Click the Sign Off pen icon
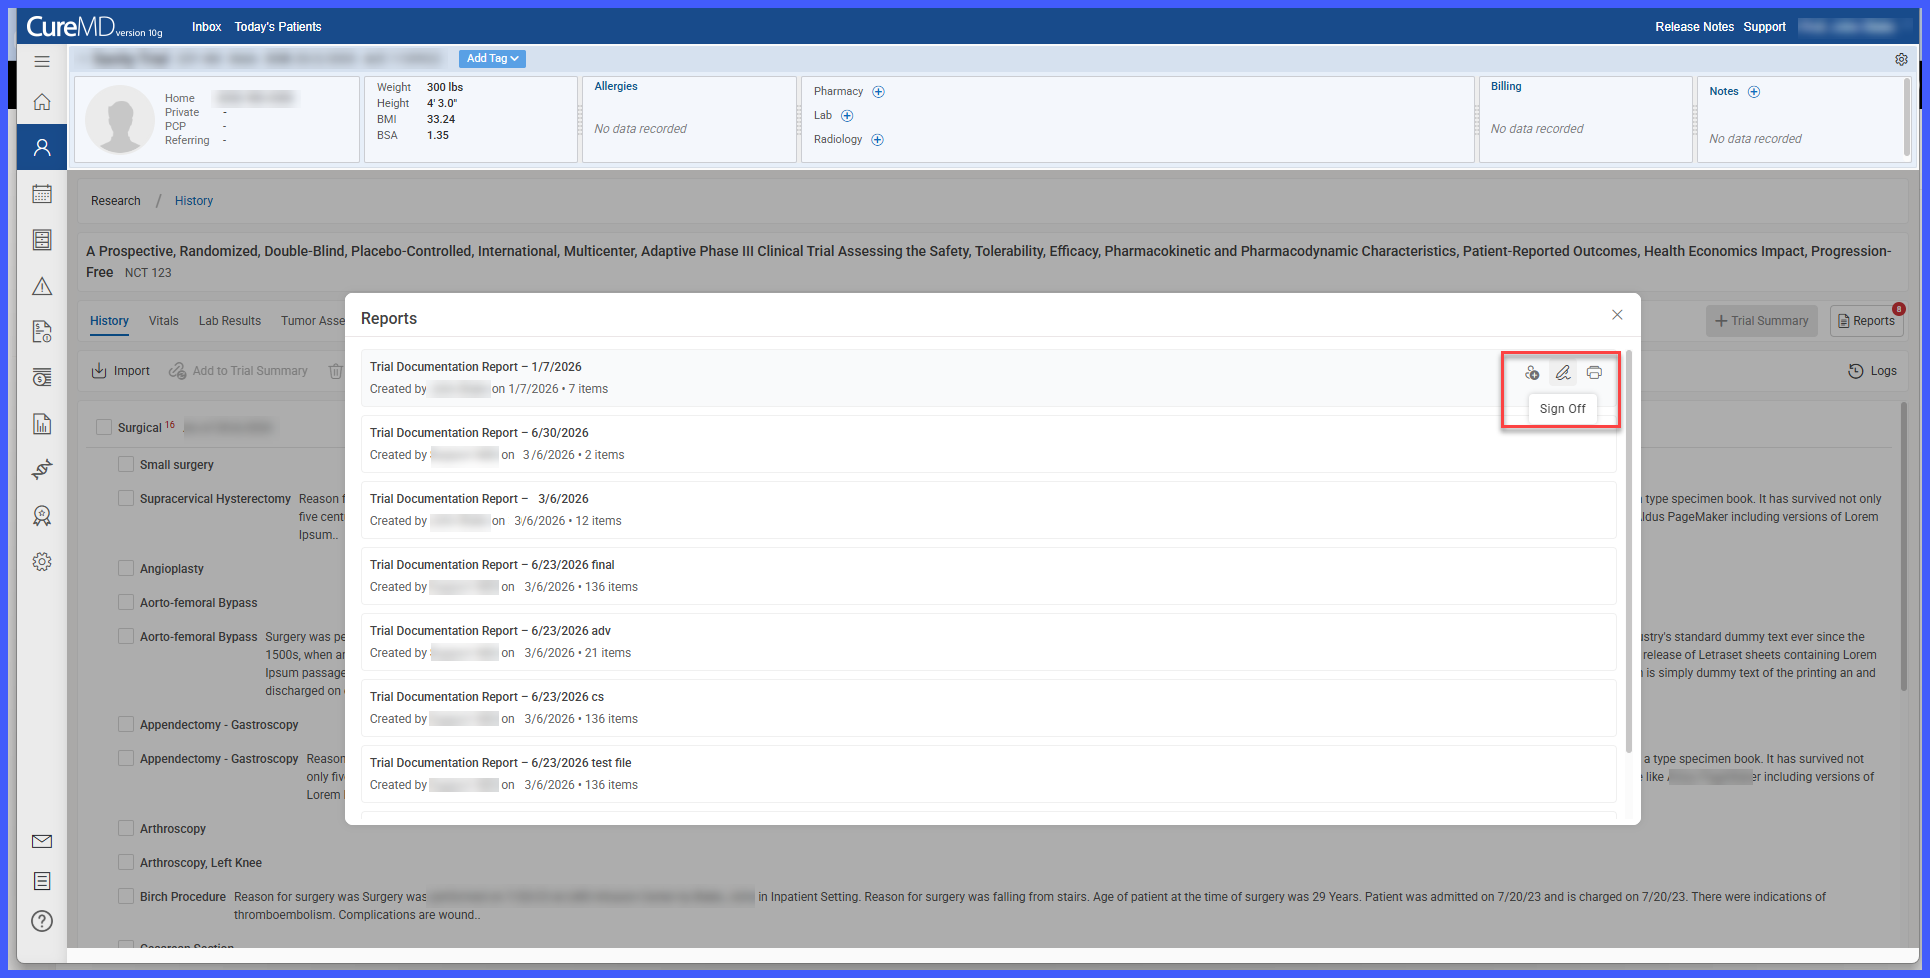The width and height of the screenshot is (1930, 978). coord(1563,373)
